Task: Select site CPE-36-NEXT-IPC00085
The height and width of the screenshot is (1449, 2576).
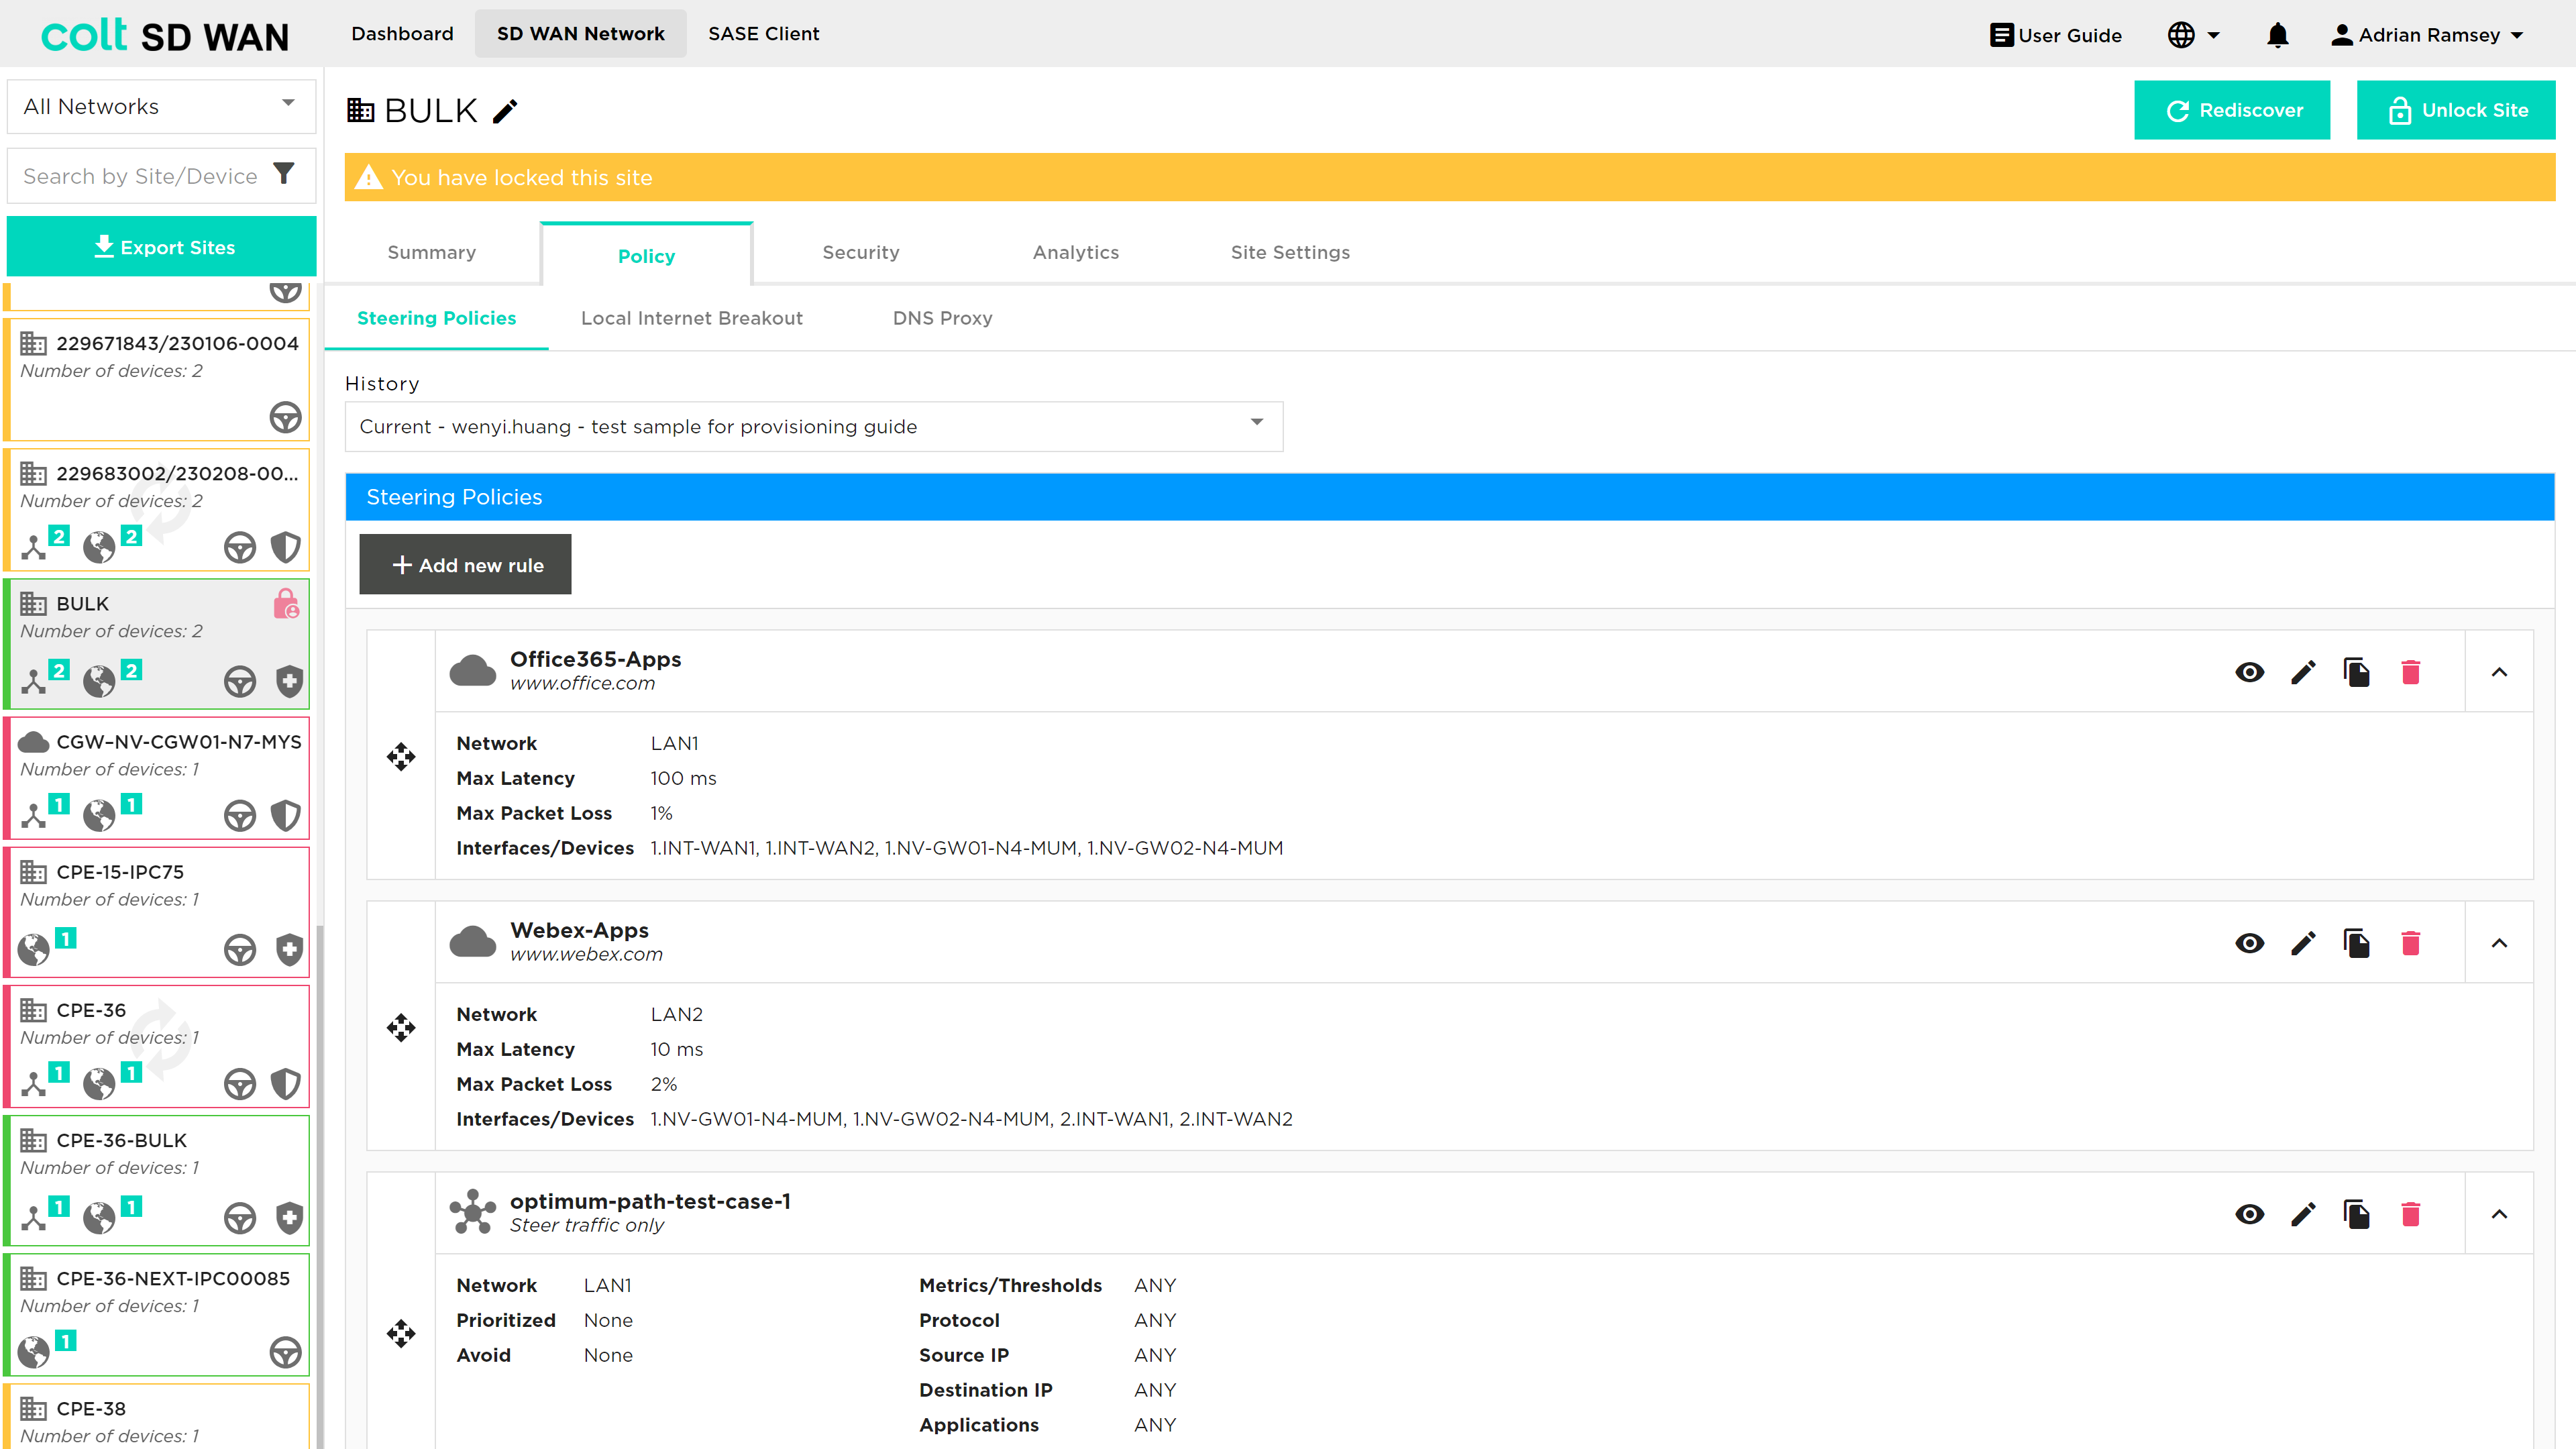Action: coord(157,1314)
